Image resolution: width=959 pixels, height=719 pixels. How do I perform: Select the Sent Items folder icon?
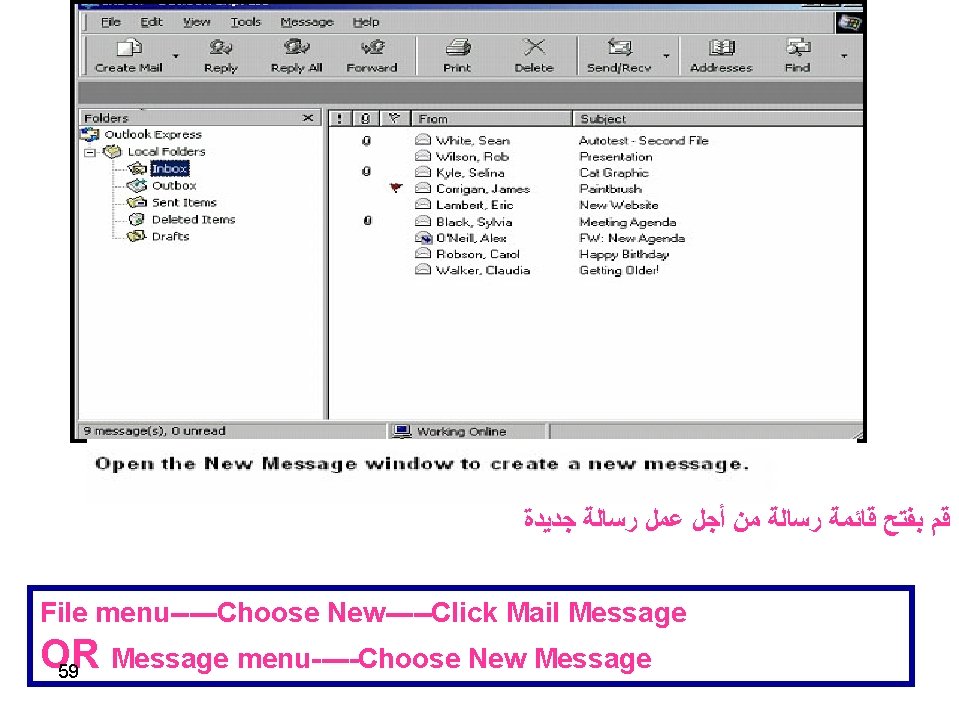[137, 202]
